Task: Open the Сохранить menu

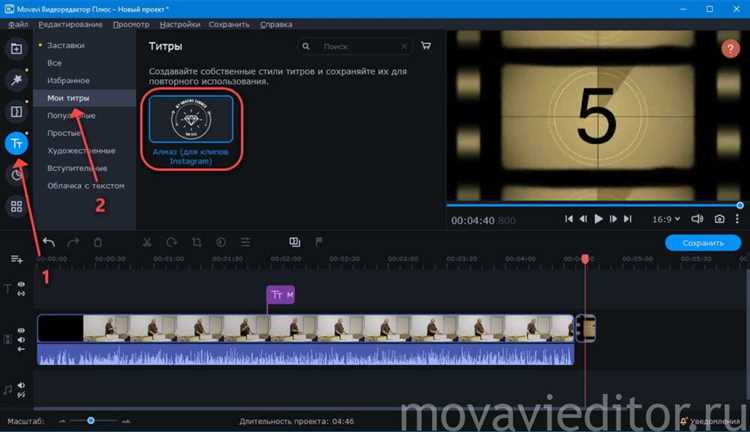Action: 229,24
